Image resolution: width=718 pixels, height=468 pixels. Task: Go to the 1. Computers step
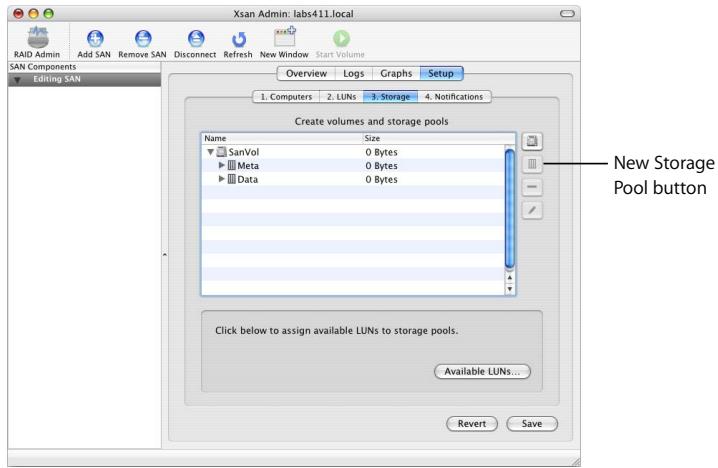(x=286, y=97)
